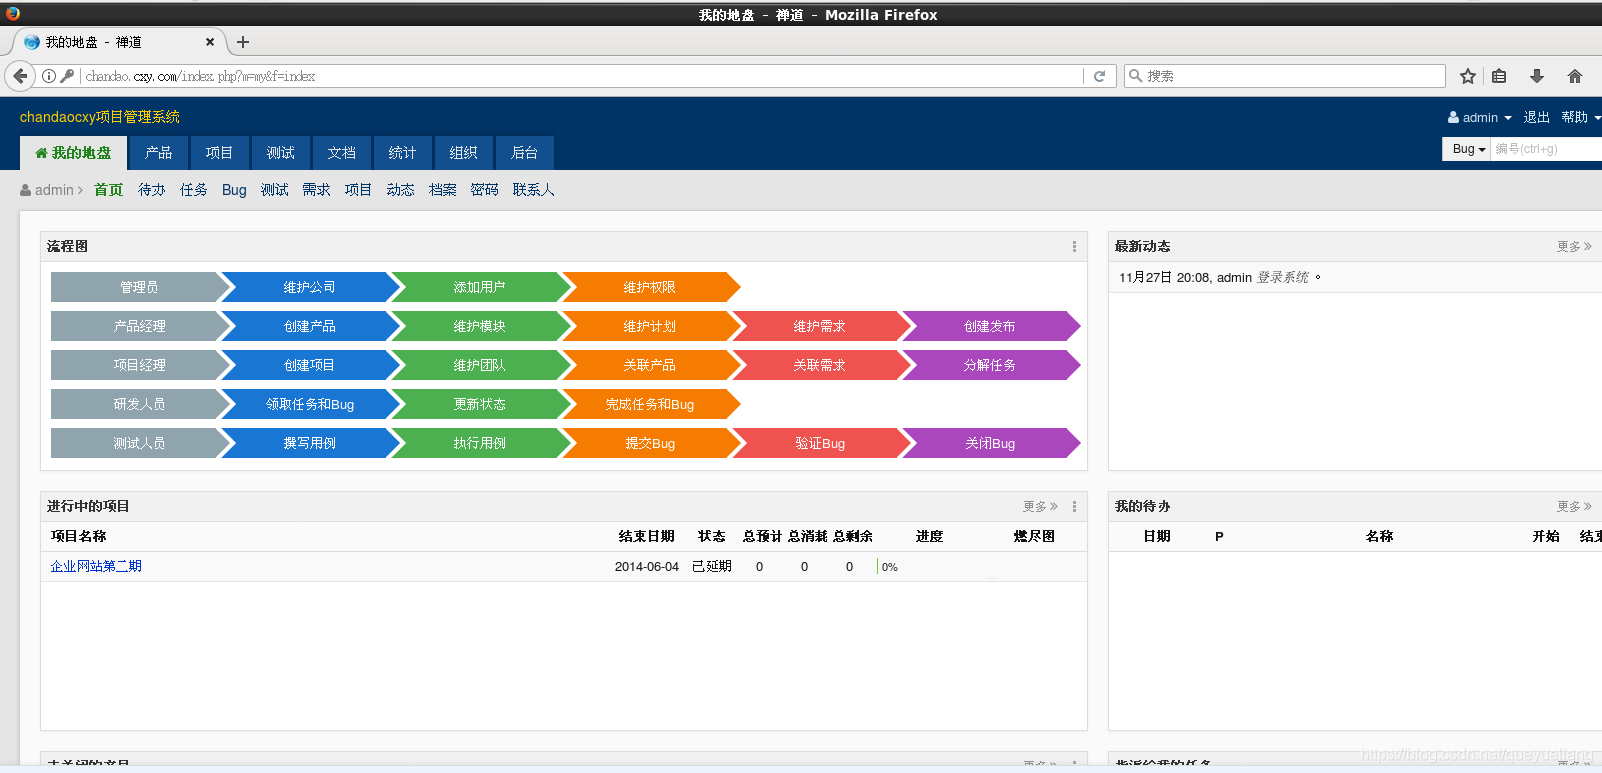This screenshot has height=773, width=1602.
Task: Select 联系人 in the sub menu
Action: click(x=533, y=190)
